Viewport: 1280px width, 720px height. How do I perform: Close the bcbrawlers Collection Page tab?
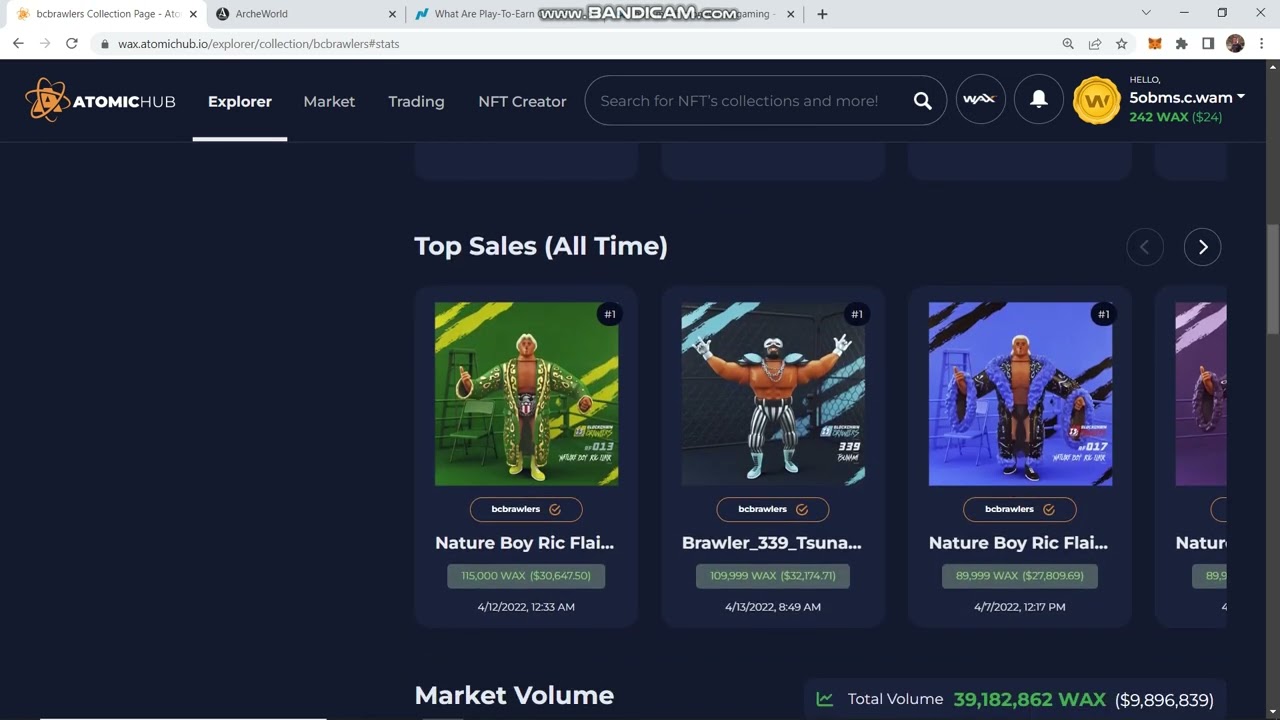point(193,14)
